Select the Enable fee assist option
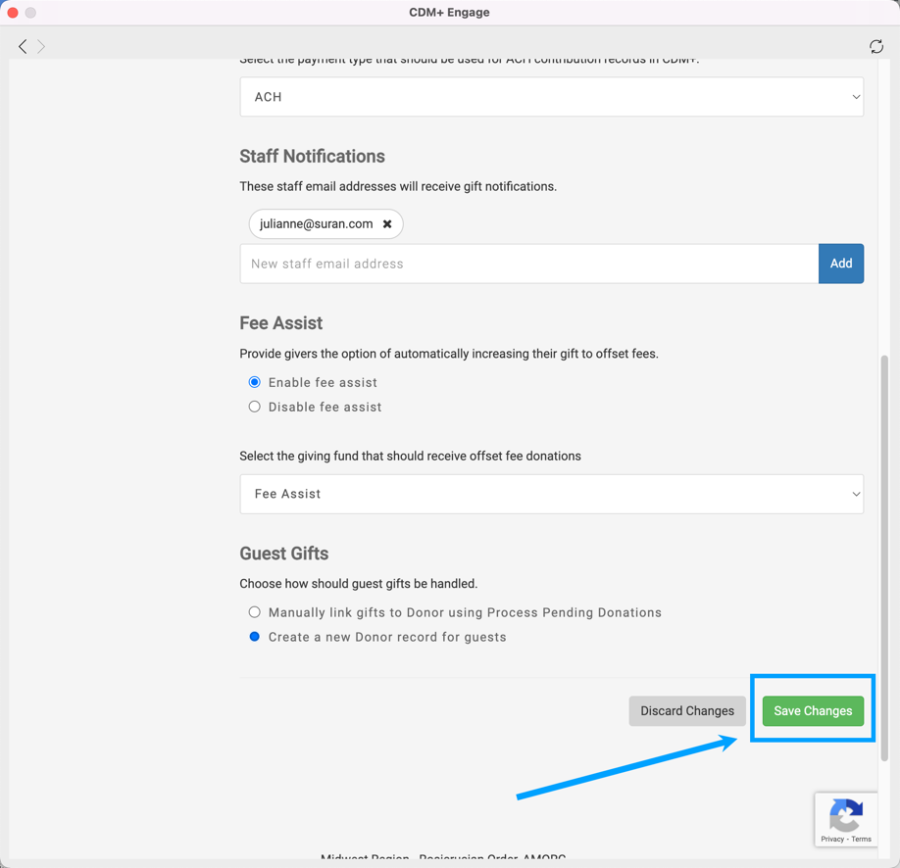The width and height of the screenshot is (900, 868). [254, 382]
